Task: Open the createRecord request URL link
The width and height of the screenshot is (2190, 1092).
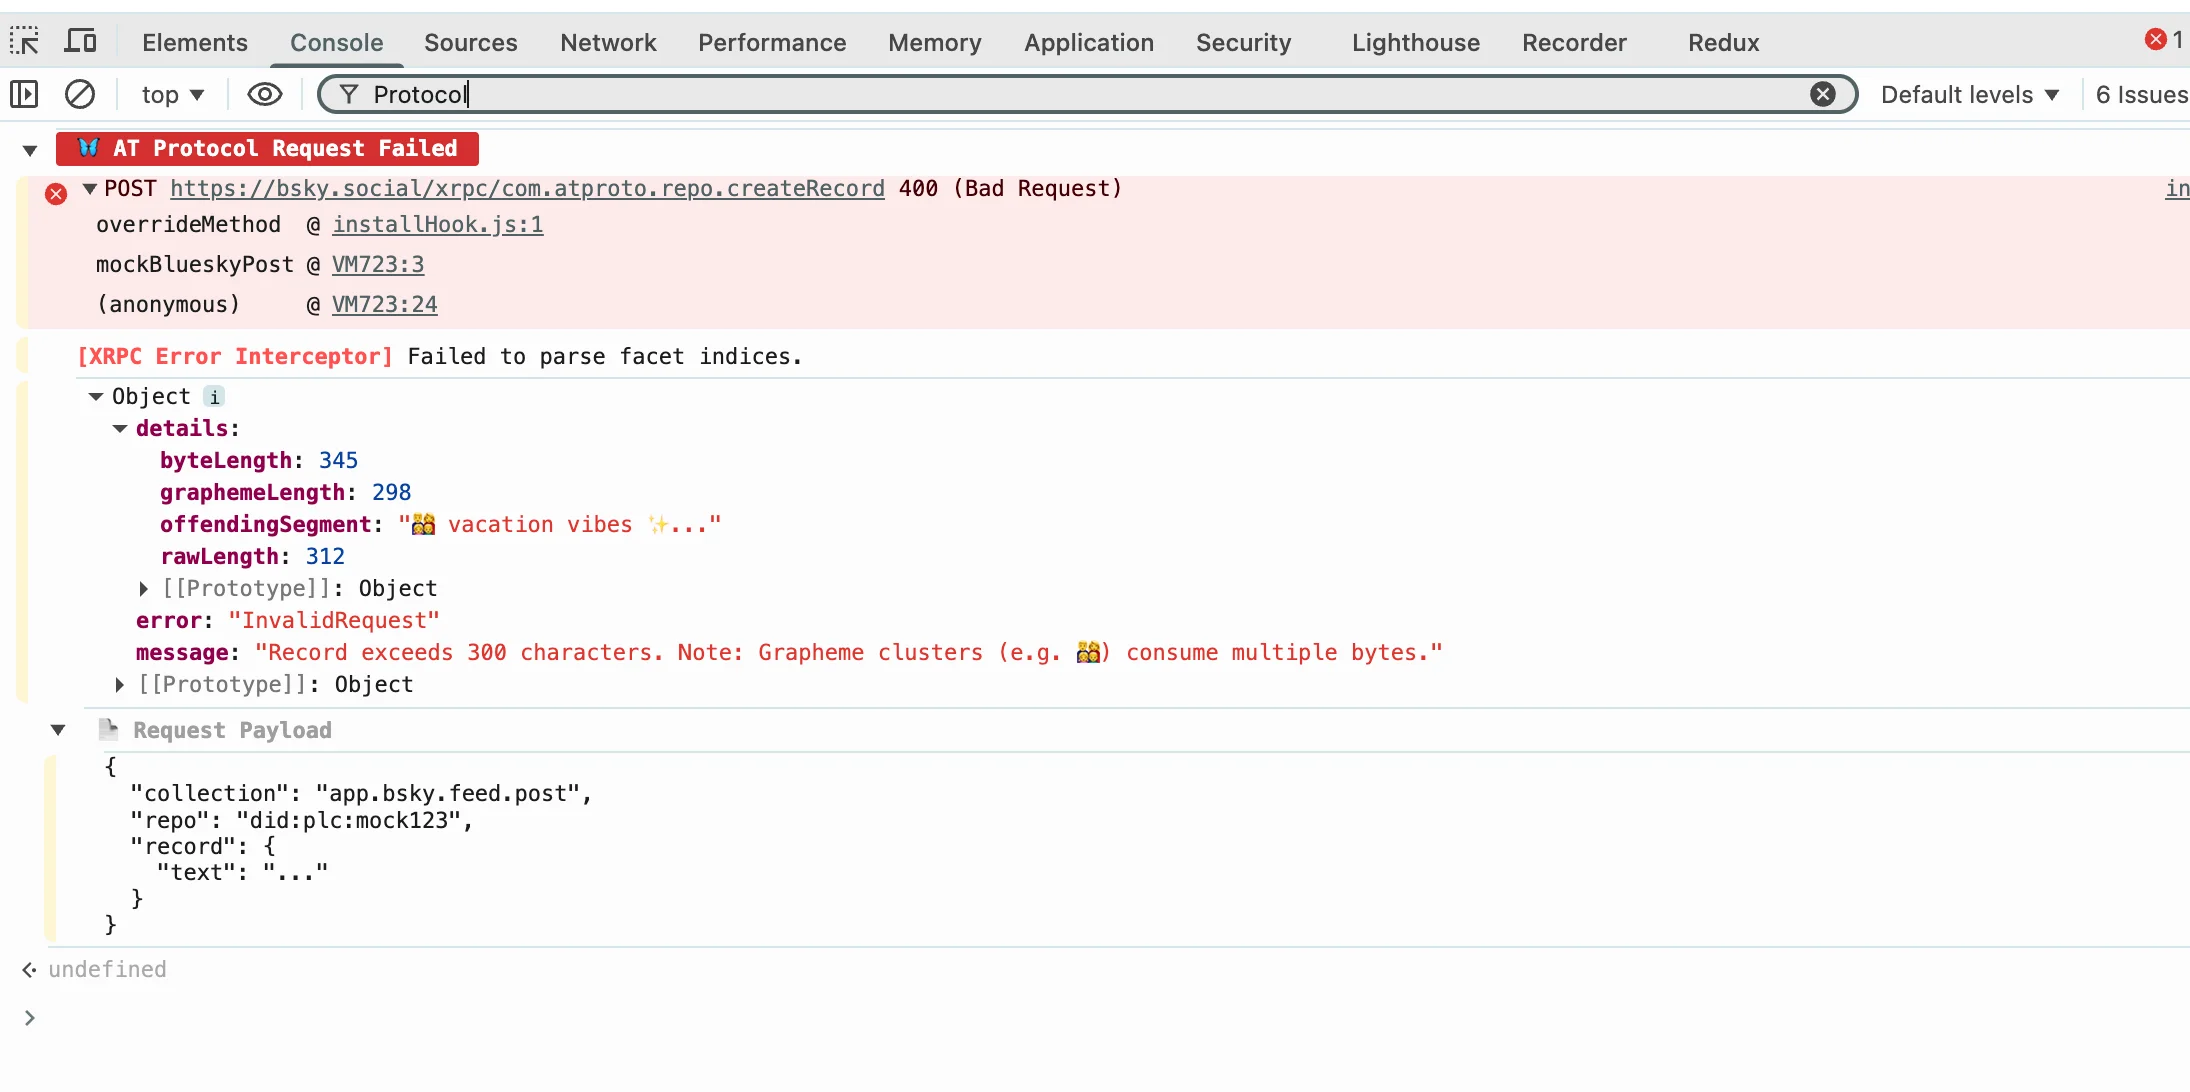Action: pos(527,188)
